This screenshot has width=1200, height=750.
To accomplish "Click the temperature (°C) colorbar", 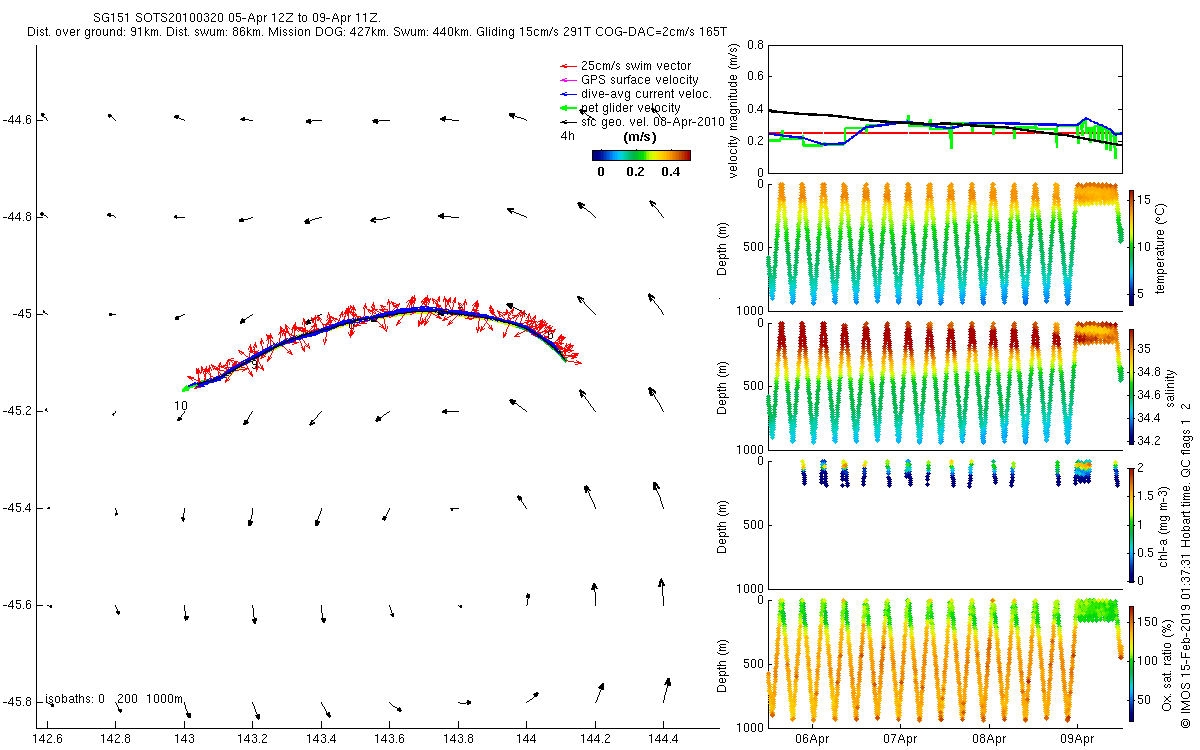I will pos(1131,244).
